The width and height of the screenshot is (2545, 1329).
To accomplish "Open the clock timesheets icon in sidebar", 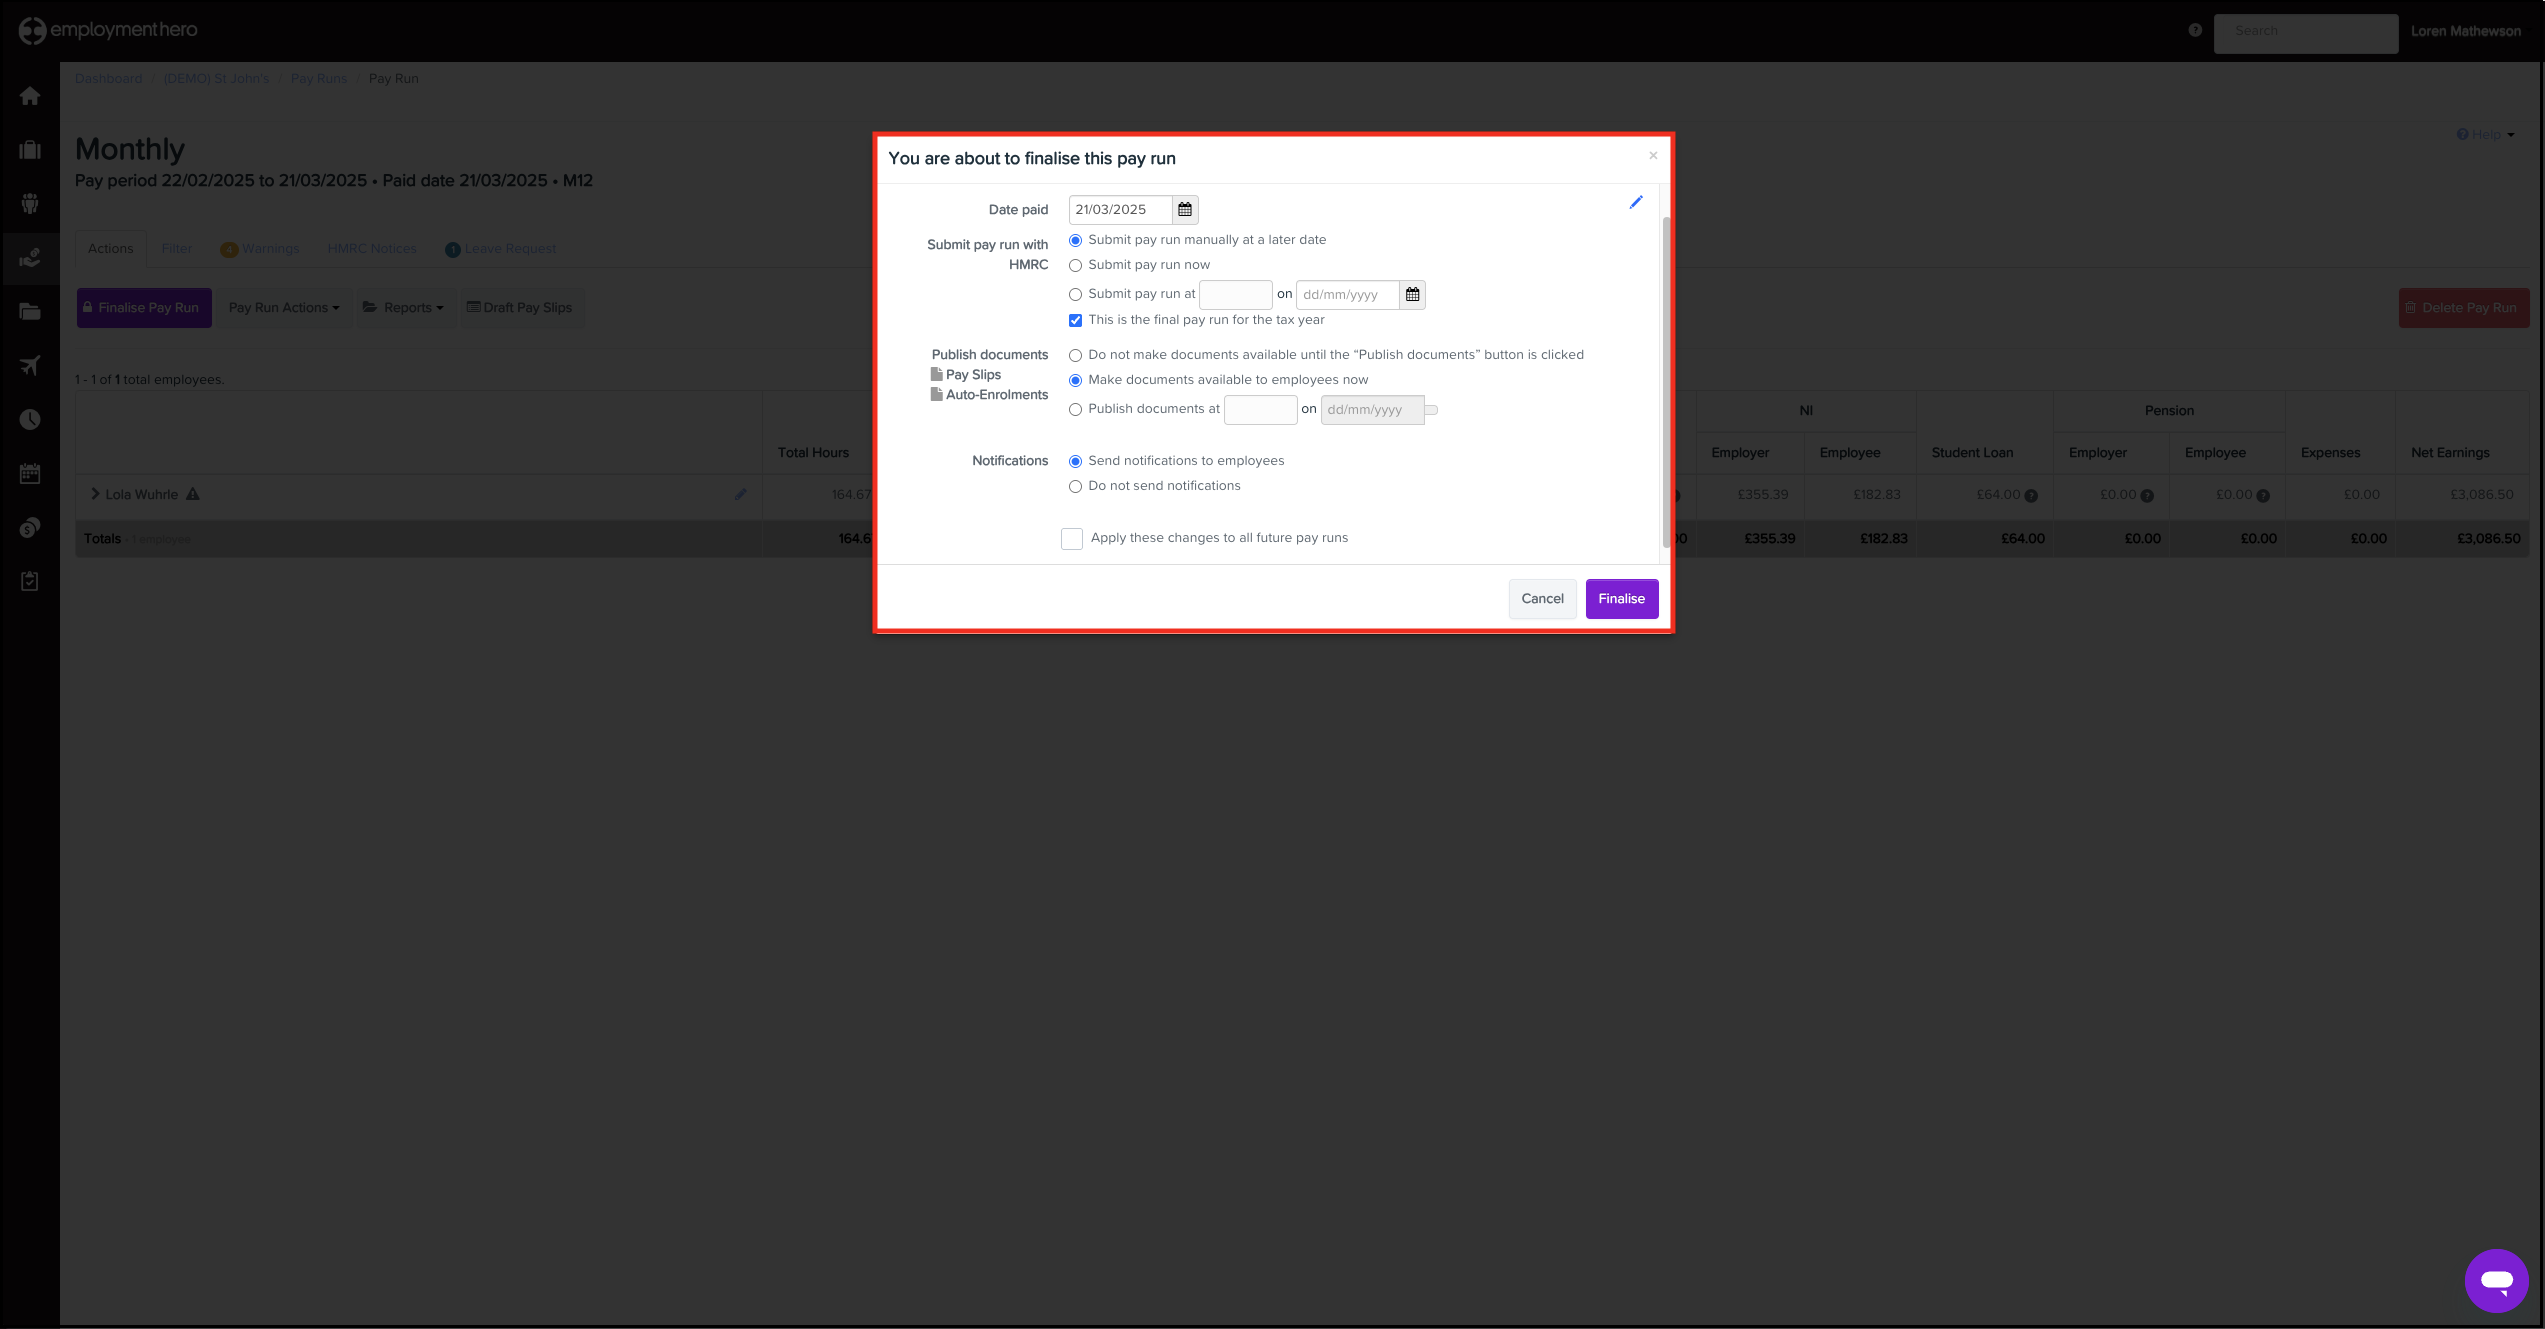I will tap(30, 419).
